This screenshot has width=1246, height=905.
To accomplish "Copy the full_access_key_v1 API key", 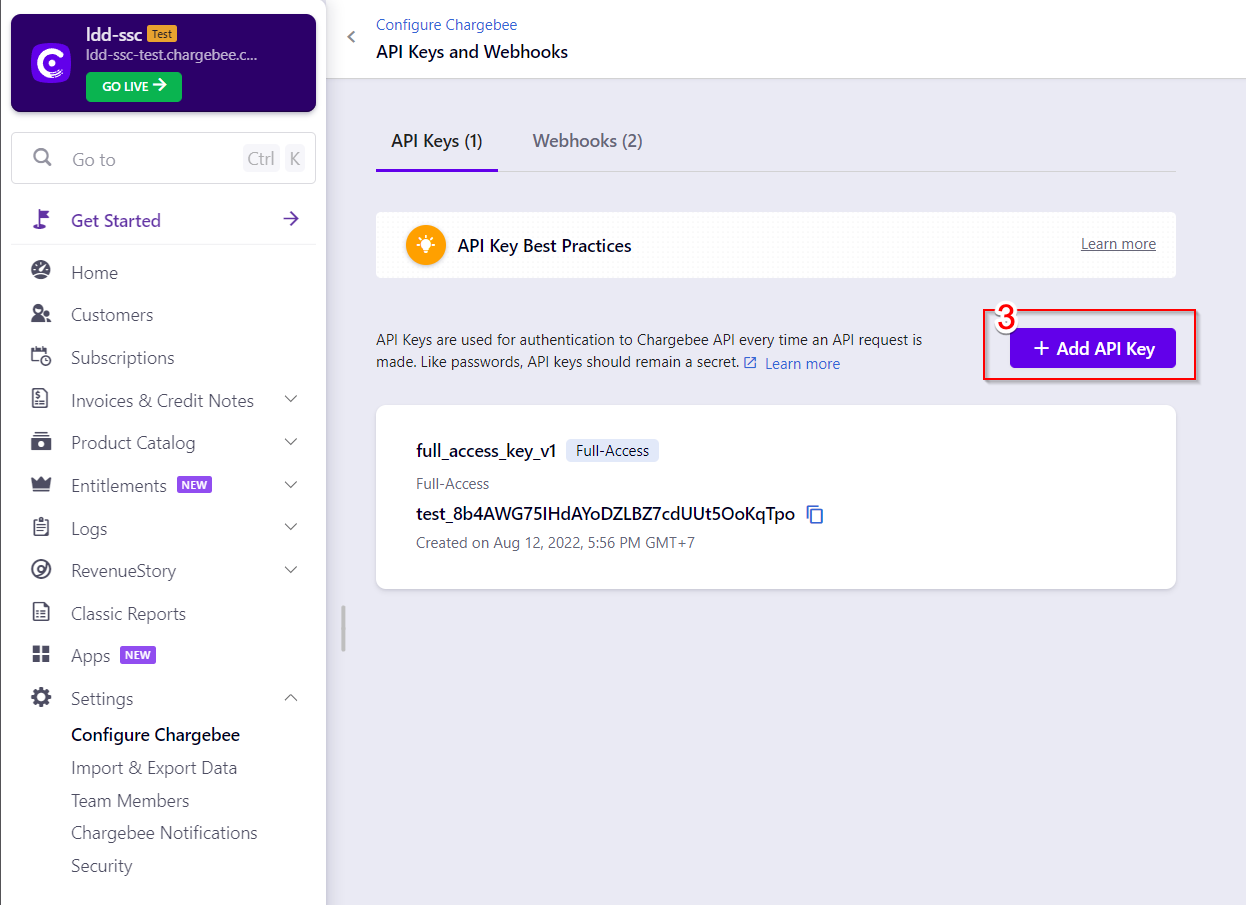I will click(x=815, y=515).
